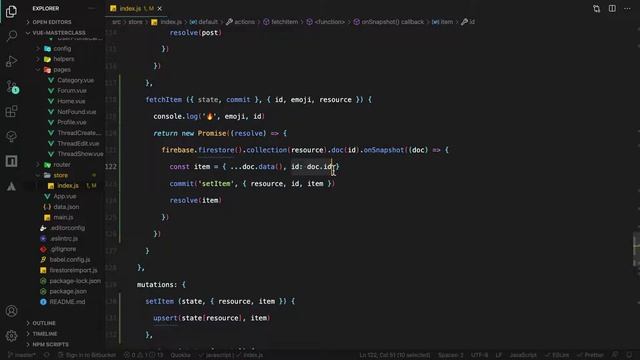Click the editor minimap scrollbar
The width and height of the screenshot is (640, 360).
point(636,249)
